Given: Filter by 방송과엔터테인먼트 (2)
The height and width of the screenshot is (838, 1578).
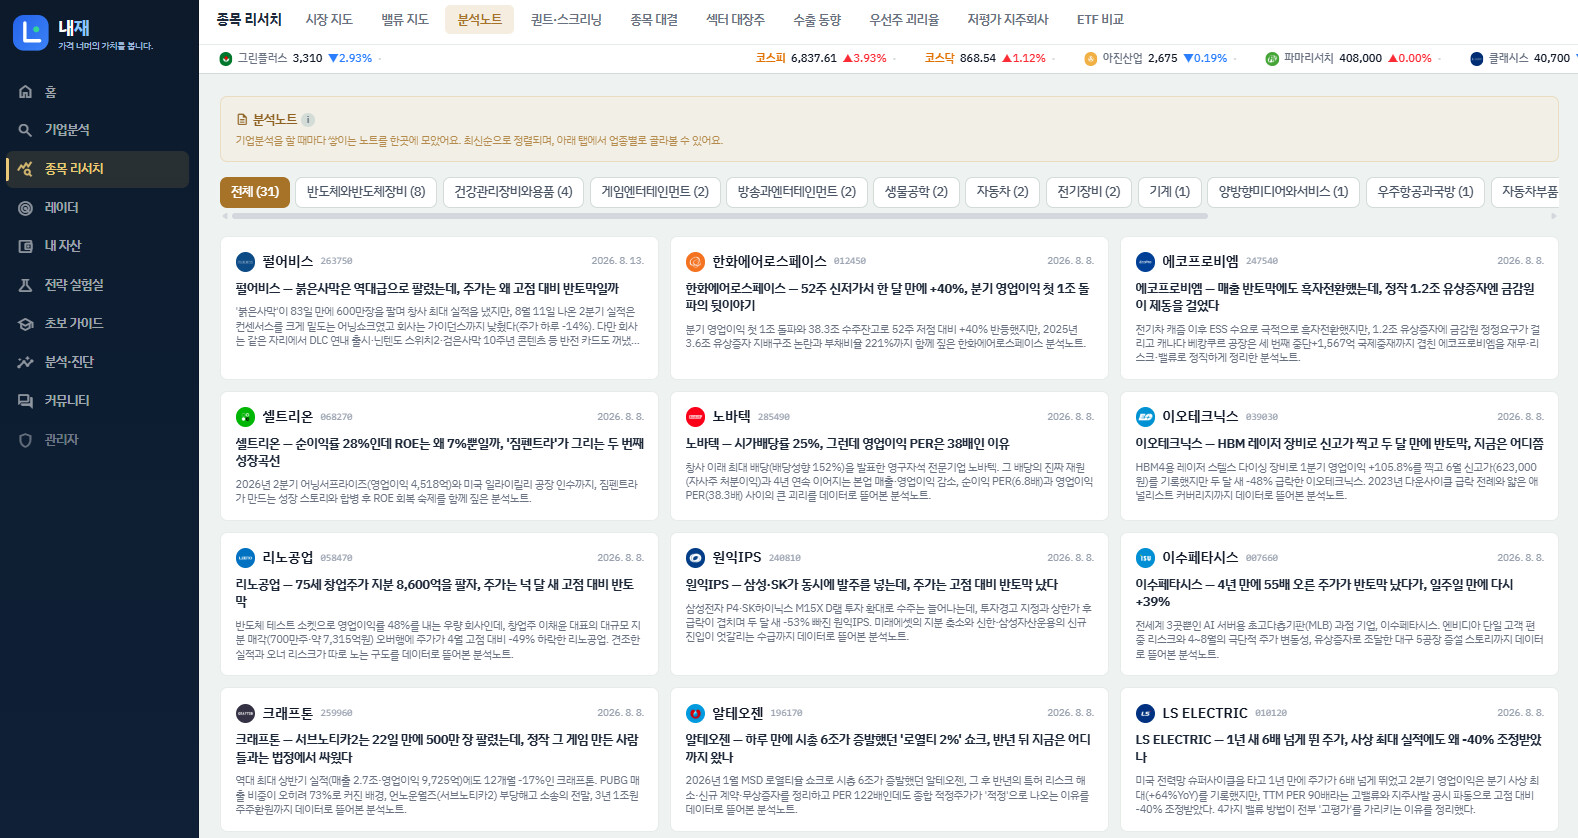Looking at the screenshot, I should click(x=797, y=192).
